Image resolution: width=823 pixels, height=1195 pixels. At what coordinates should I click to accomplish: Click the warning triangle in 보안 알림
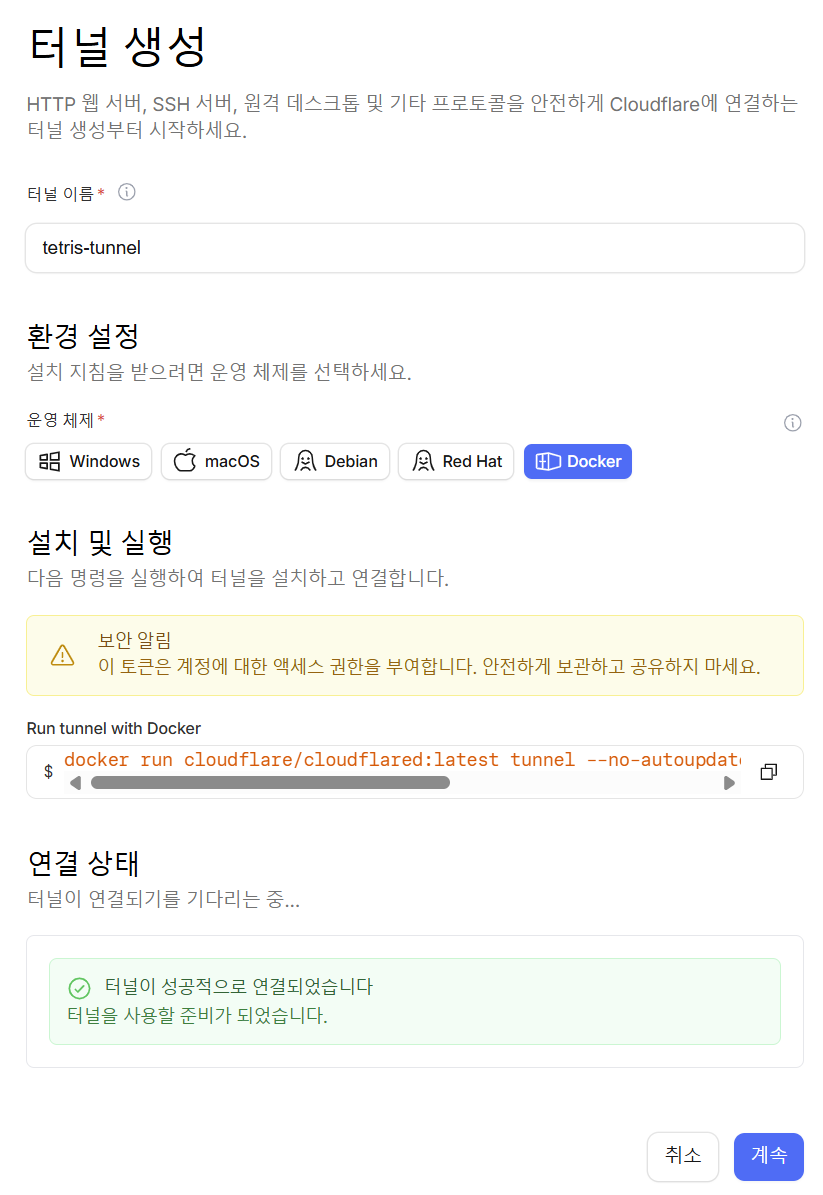tap(62, 655)
